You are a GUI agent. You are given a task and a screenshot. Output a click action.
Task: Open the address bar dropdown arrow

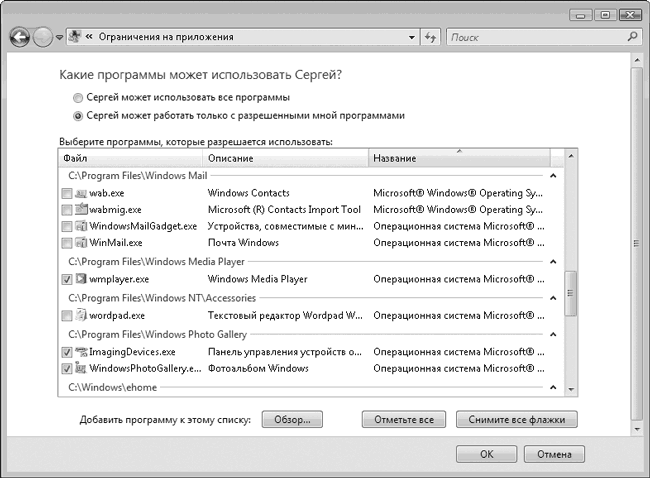tap(411, 37)
